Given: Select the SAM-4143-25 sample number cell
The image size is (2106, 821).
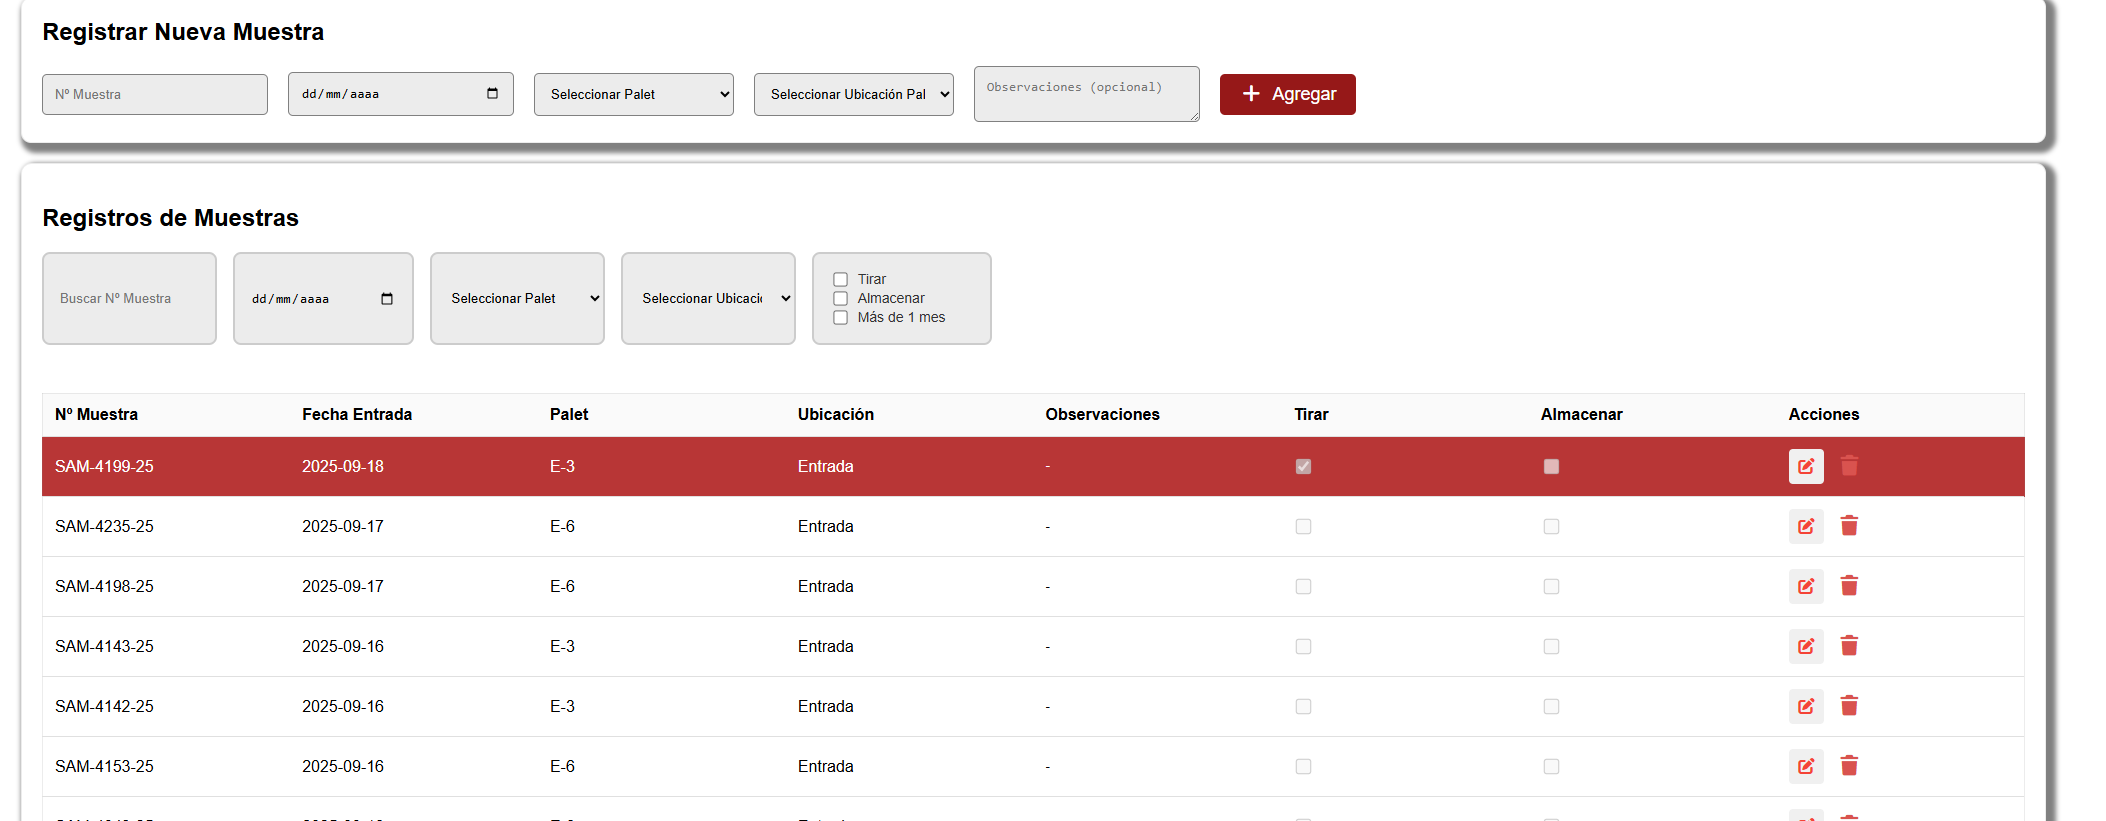Looking at the screenshot, I should tap(104, 646).
